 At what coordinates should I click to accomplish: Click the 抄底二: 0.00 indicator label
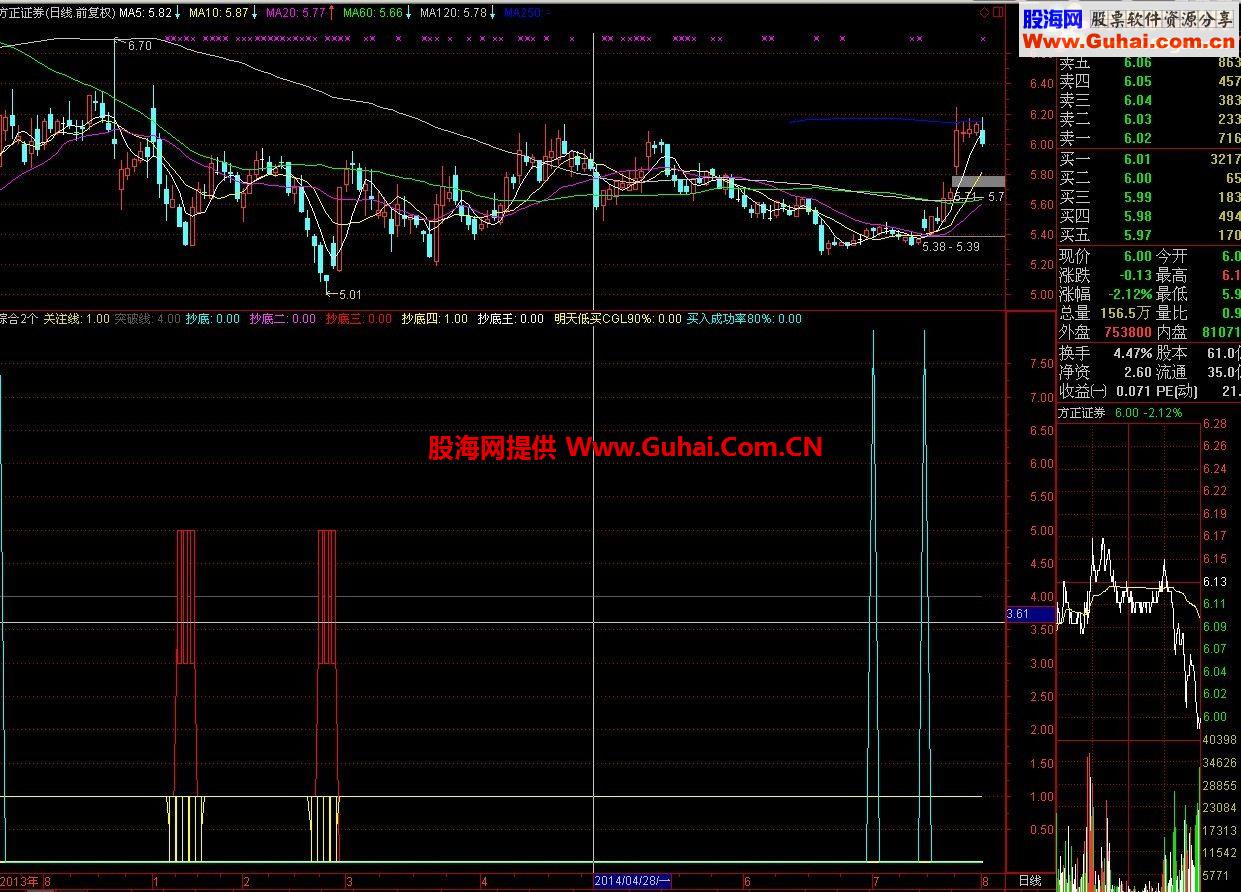click(x=283, y=319)
